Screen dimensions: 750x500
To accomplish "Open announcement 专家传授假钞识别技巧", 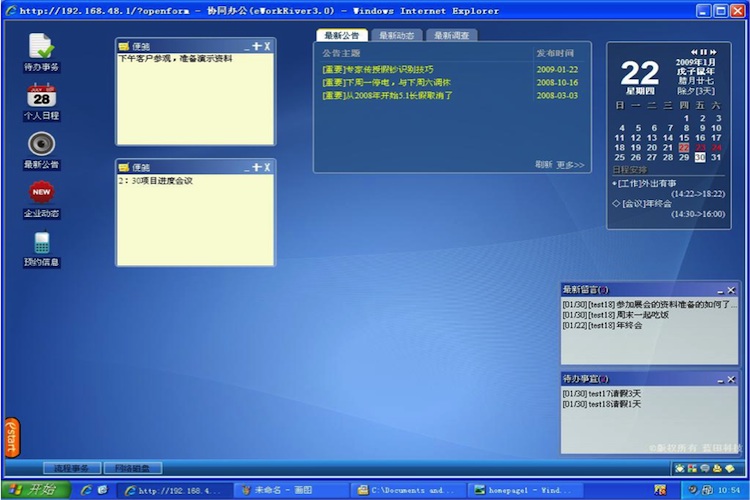I will [378, 69].
